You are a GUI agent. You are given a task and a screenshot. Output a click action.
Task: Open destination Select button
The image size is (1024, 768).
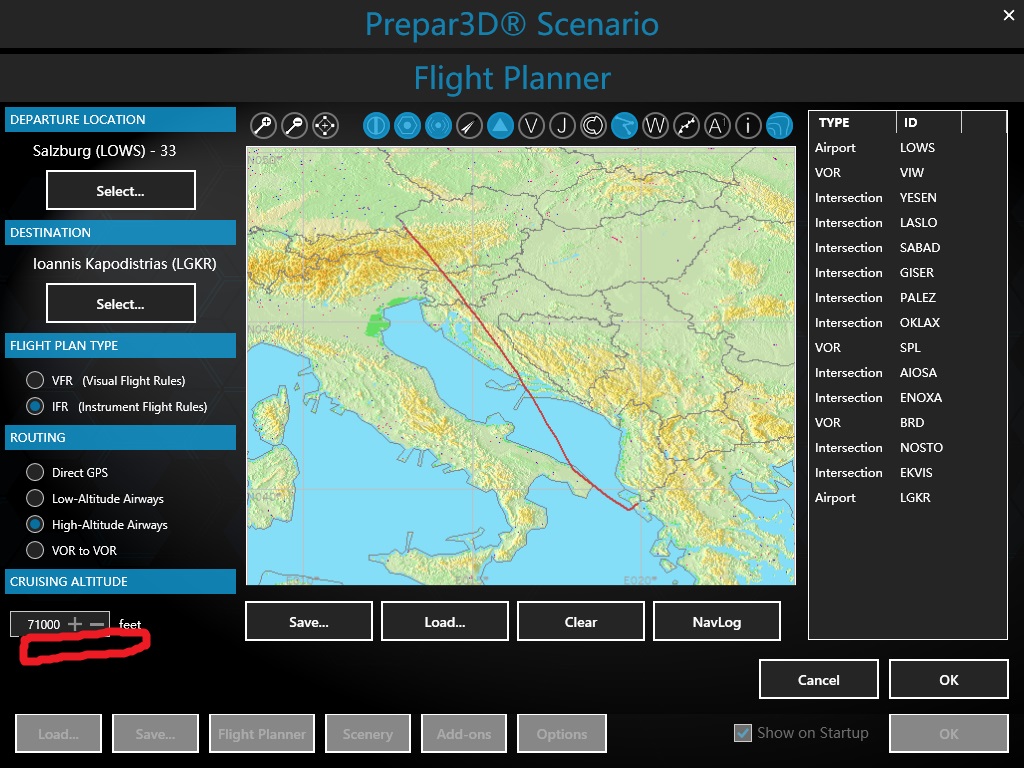tap(121, 303)
